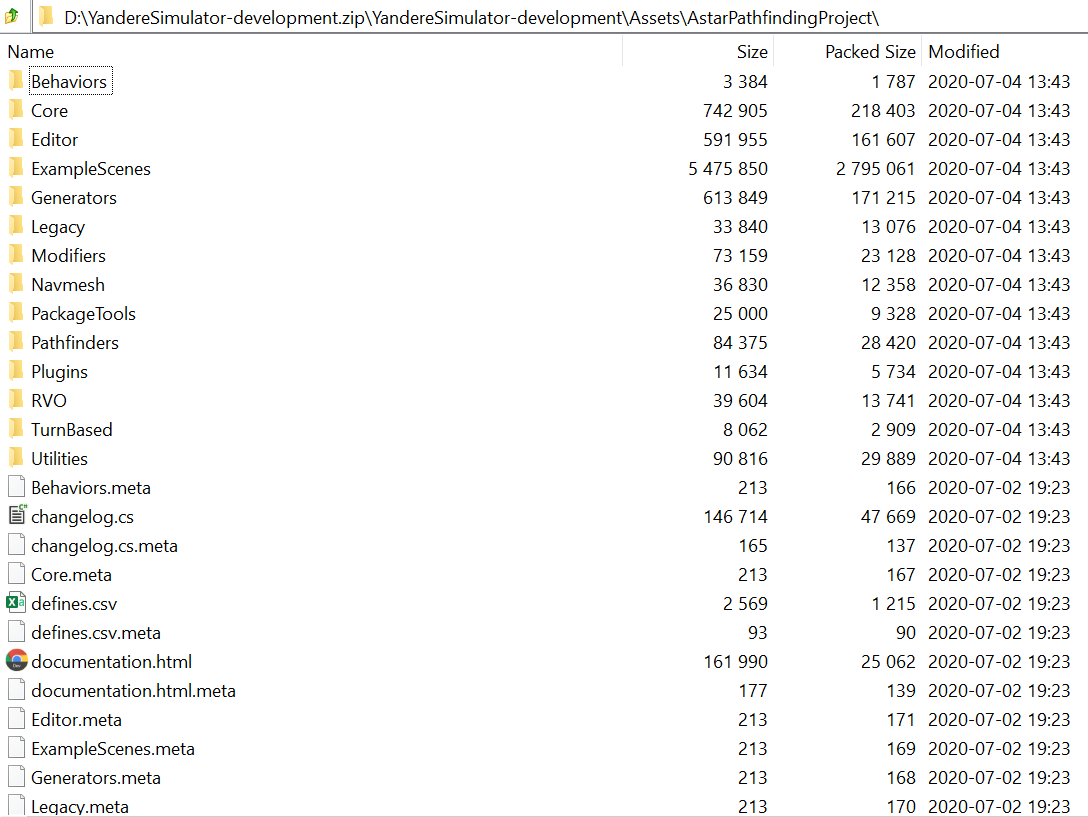Select the defines.csv file name
This screenshot has height=817, width=1088.
coord(74,604)
